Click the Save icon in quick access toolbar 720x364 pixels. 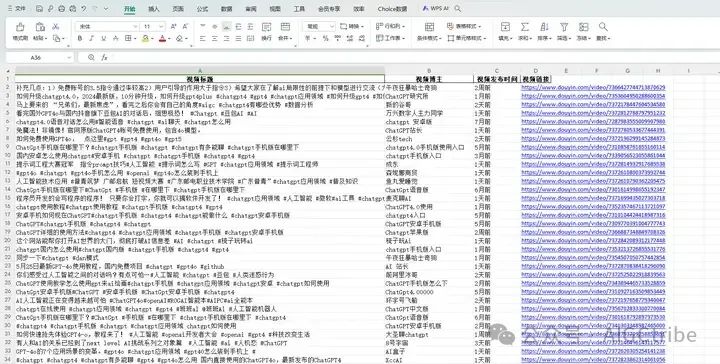coord(39,9)
